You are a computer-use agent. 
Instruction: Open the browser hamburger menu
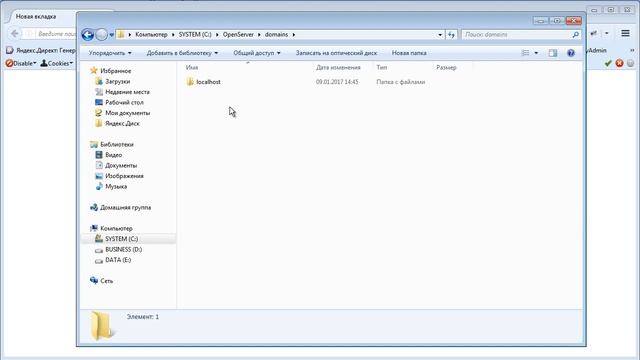pos(625,33)
